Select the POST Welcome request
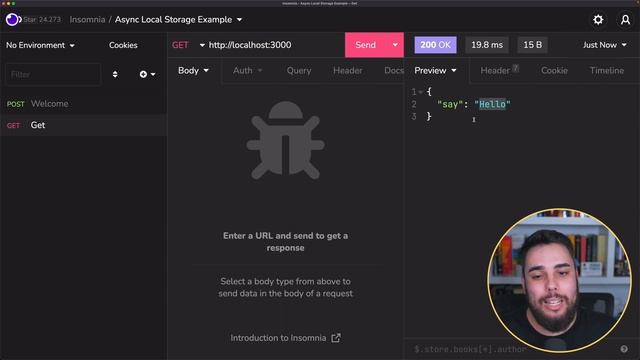 coord(83,104)
